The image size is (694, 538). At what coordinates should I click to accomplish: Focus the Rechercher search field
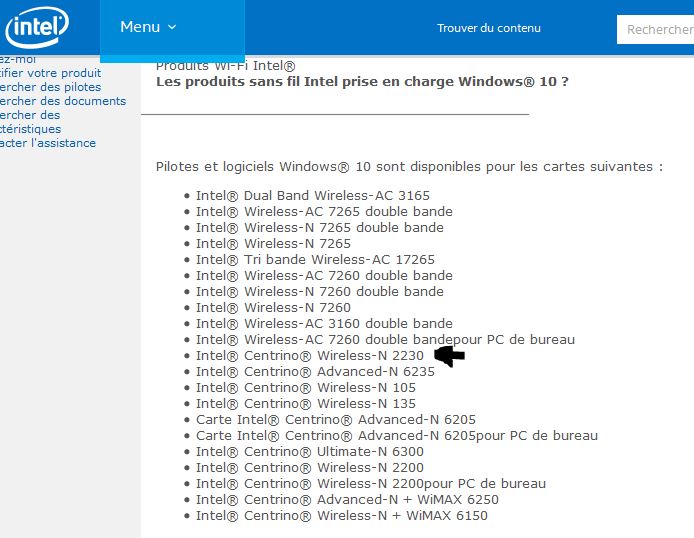tap(655, 30)
